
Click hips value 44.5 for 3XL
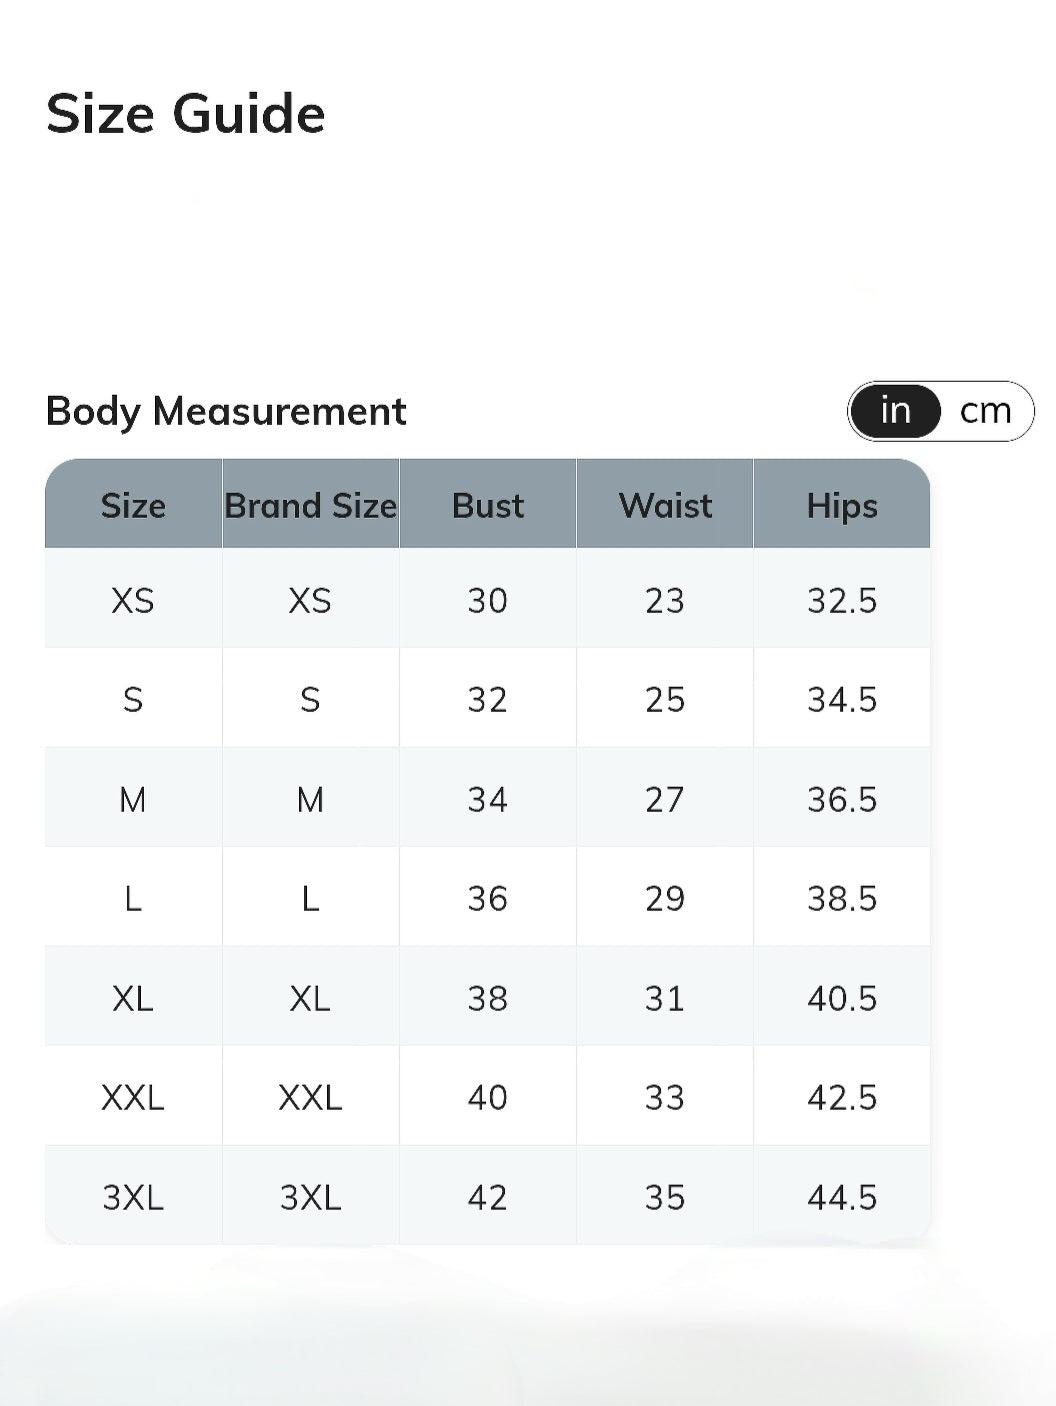[842, 1197]
